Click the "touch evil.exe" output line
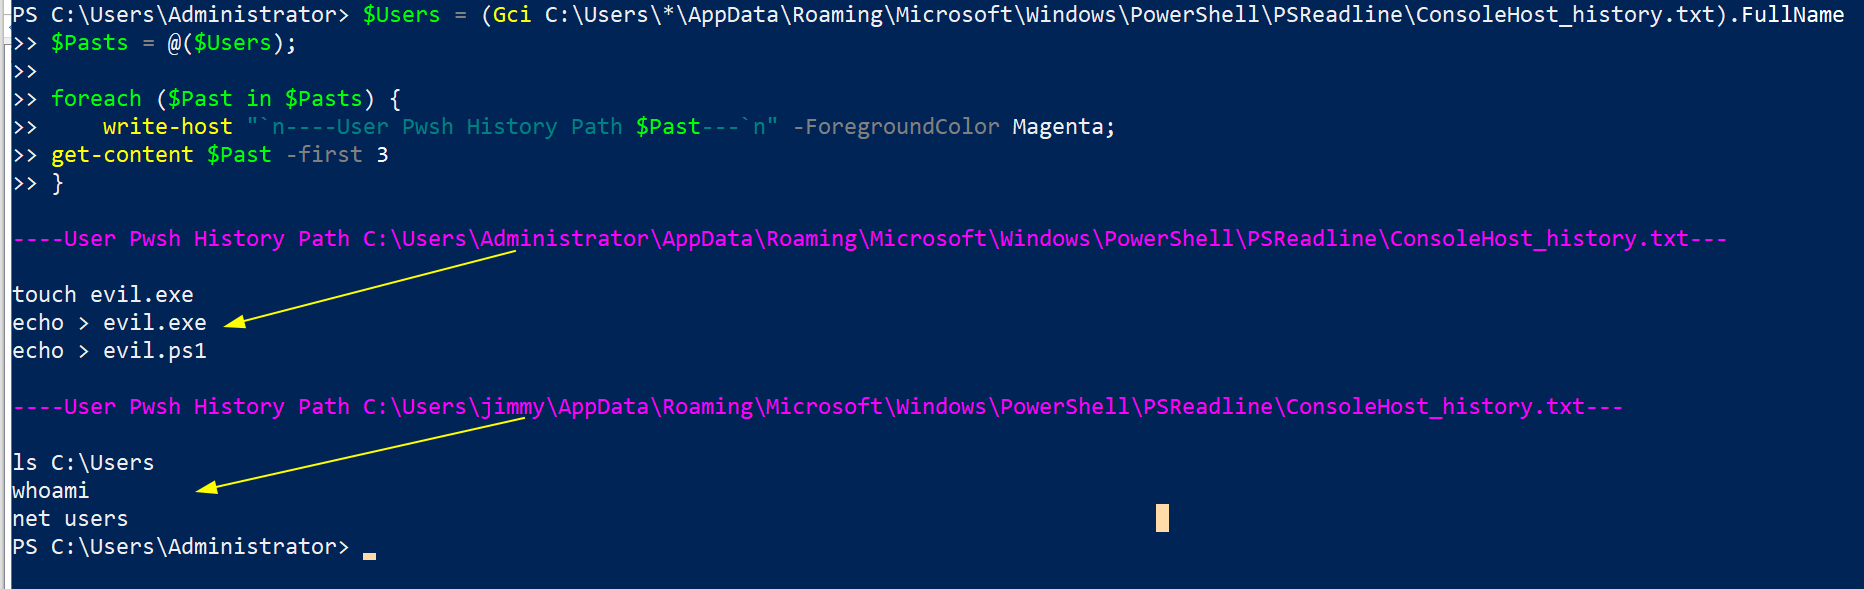Screen dimensions: 1864x589 [103, 295]
